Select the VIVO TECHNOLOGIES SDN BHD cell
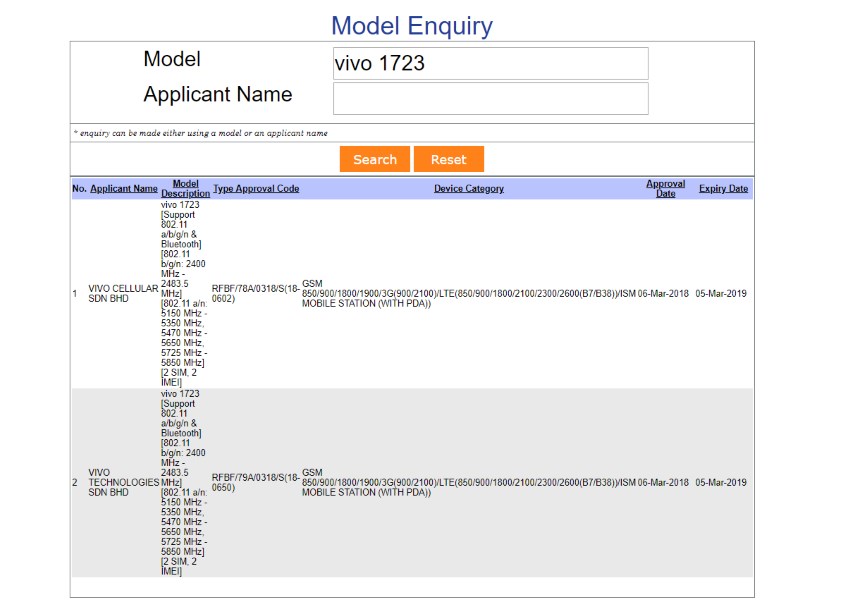 pos(124,482)
